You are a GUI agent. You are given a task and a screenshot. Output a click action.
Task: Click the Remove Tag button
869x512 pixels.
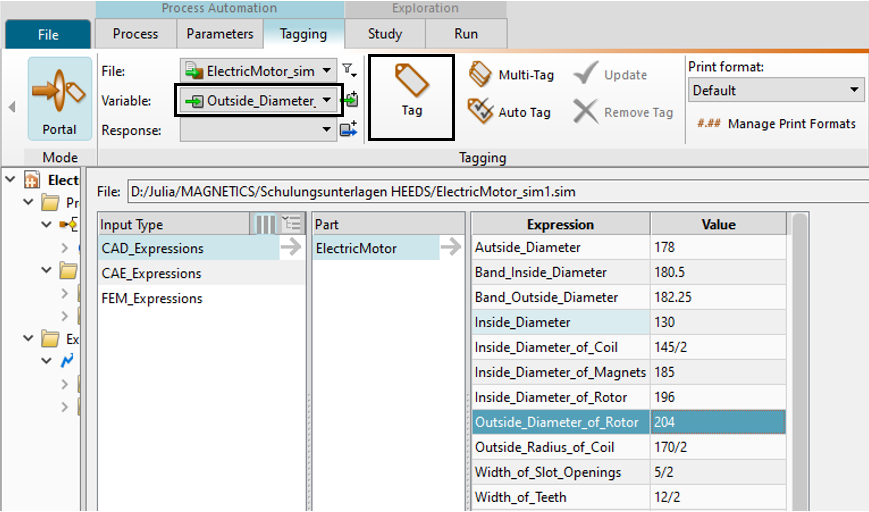point(624,112)
